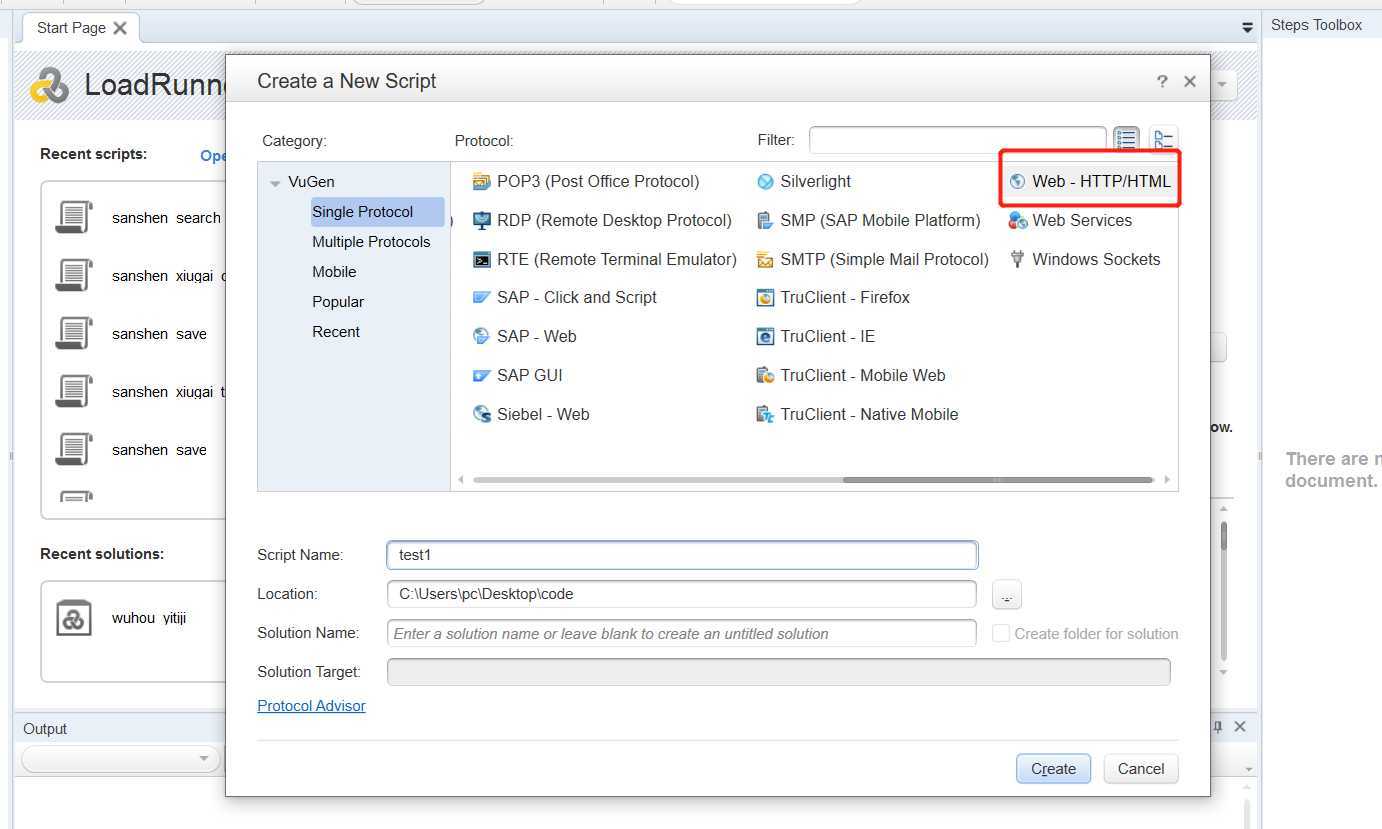This screenshot has height=829, width=1382.
Task: Focus the Solution Name field
Action: 682,633
